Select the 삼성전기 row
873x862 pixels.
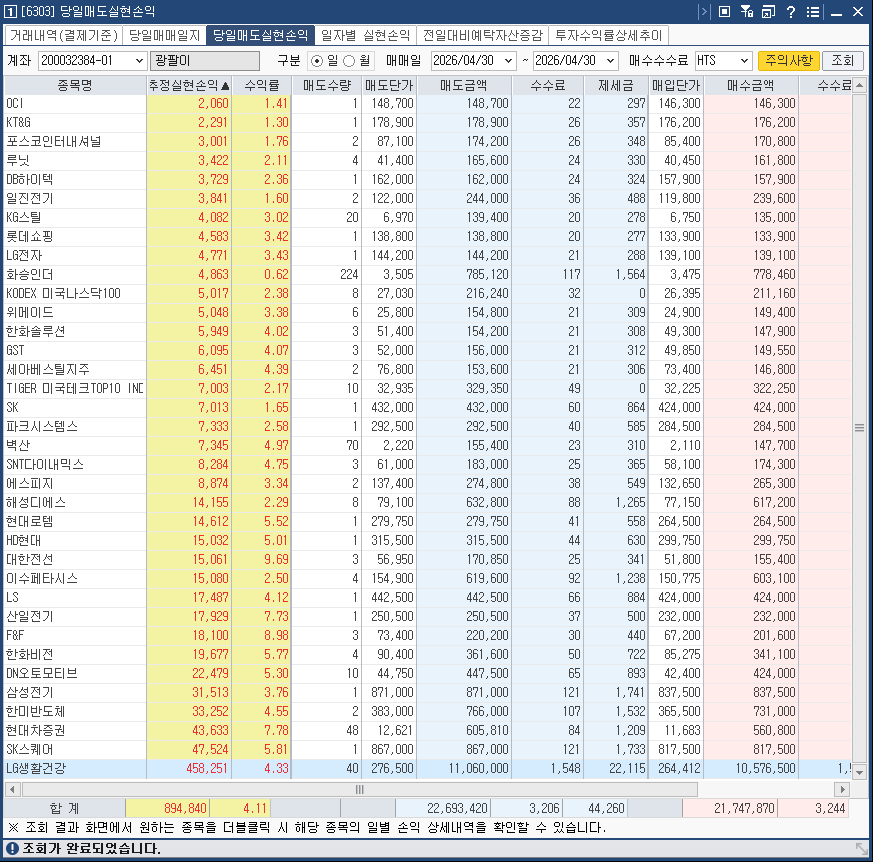coord(428,692)
